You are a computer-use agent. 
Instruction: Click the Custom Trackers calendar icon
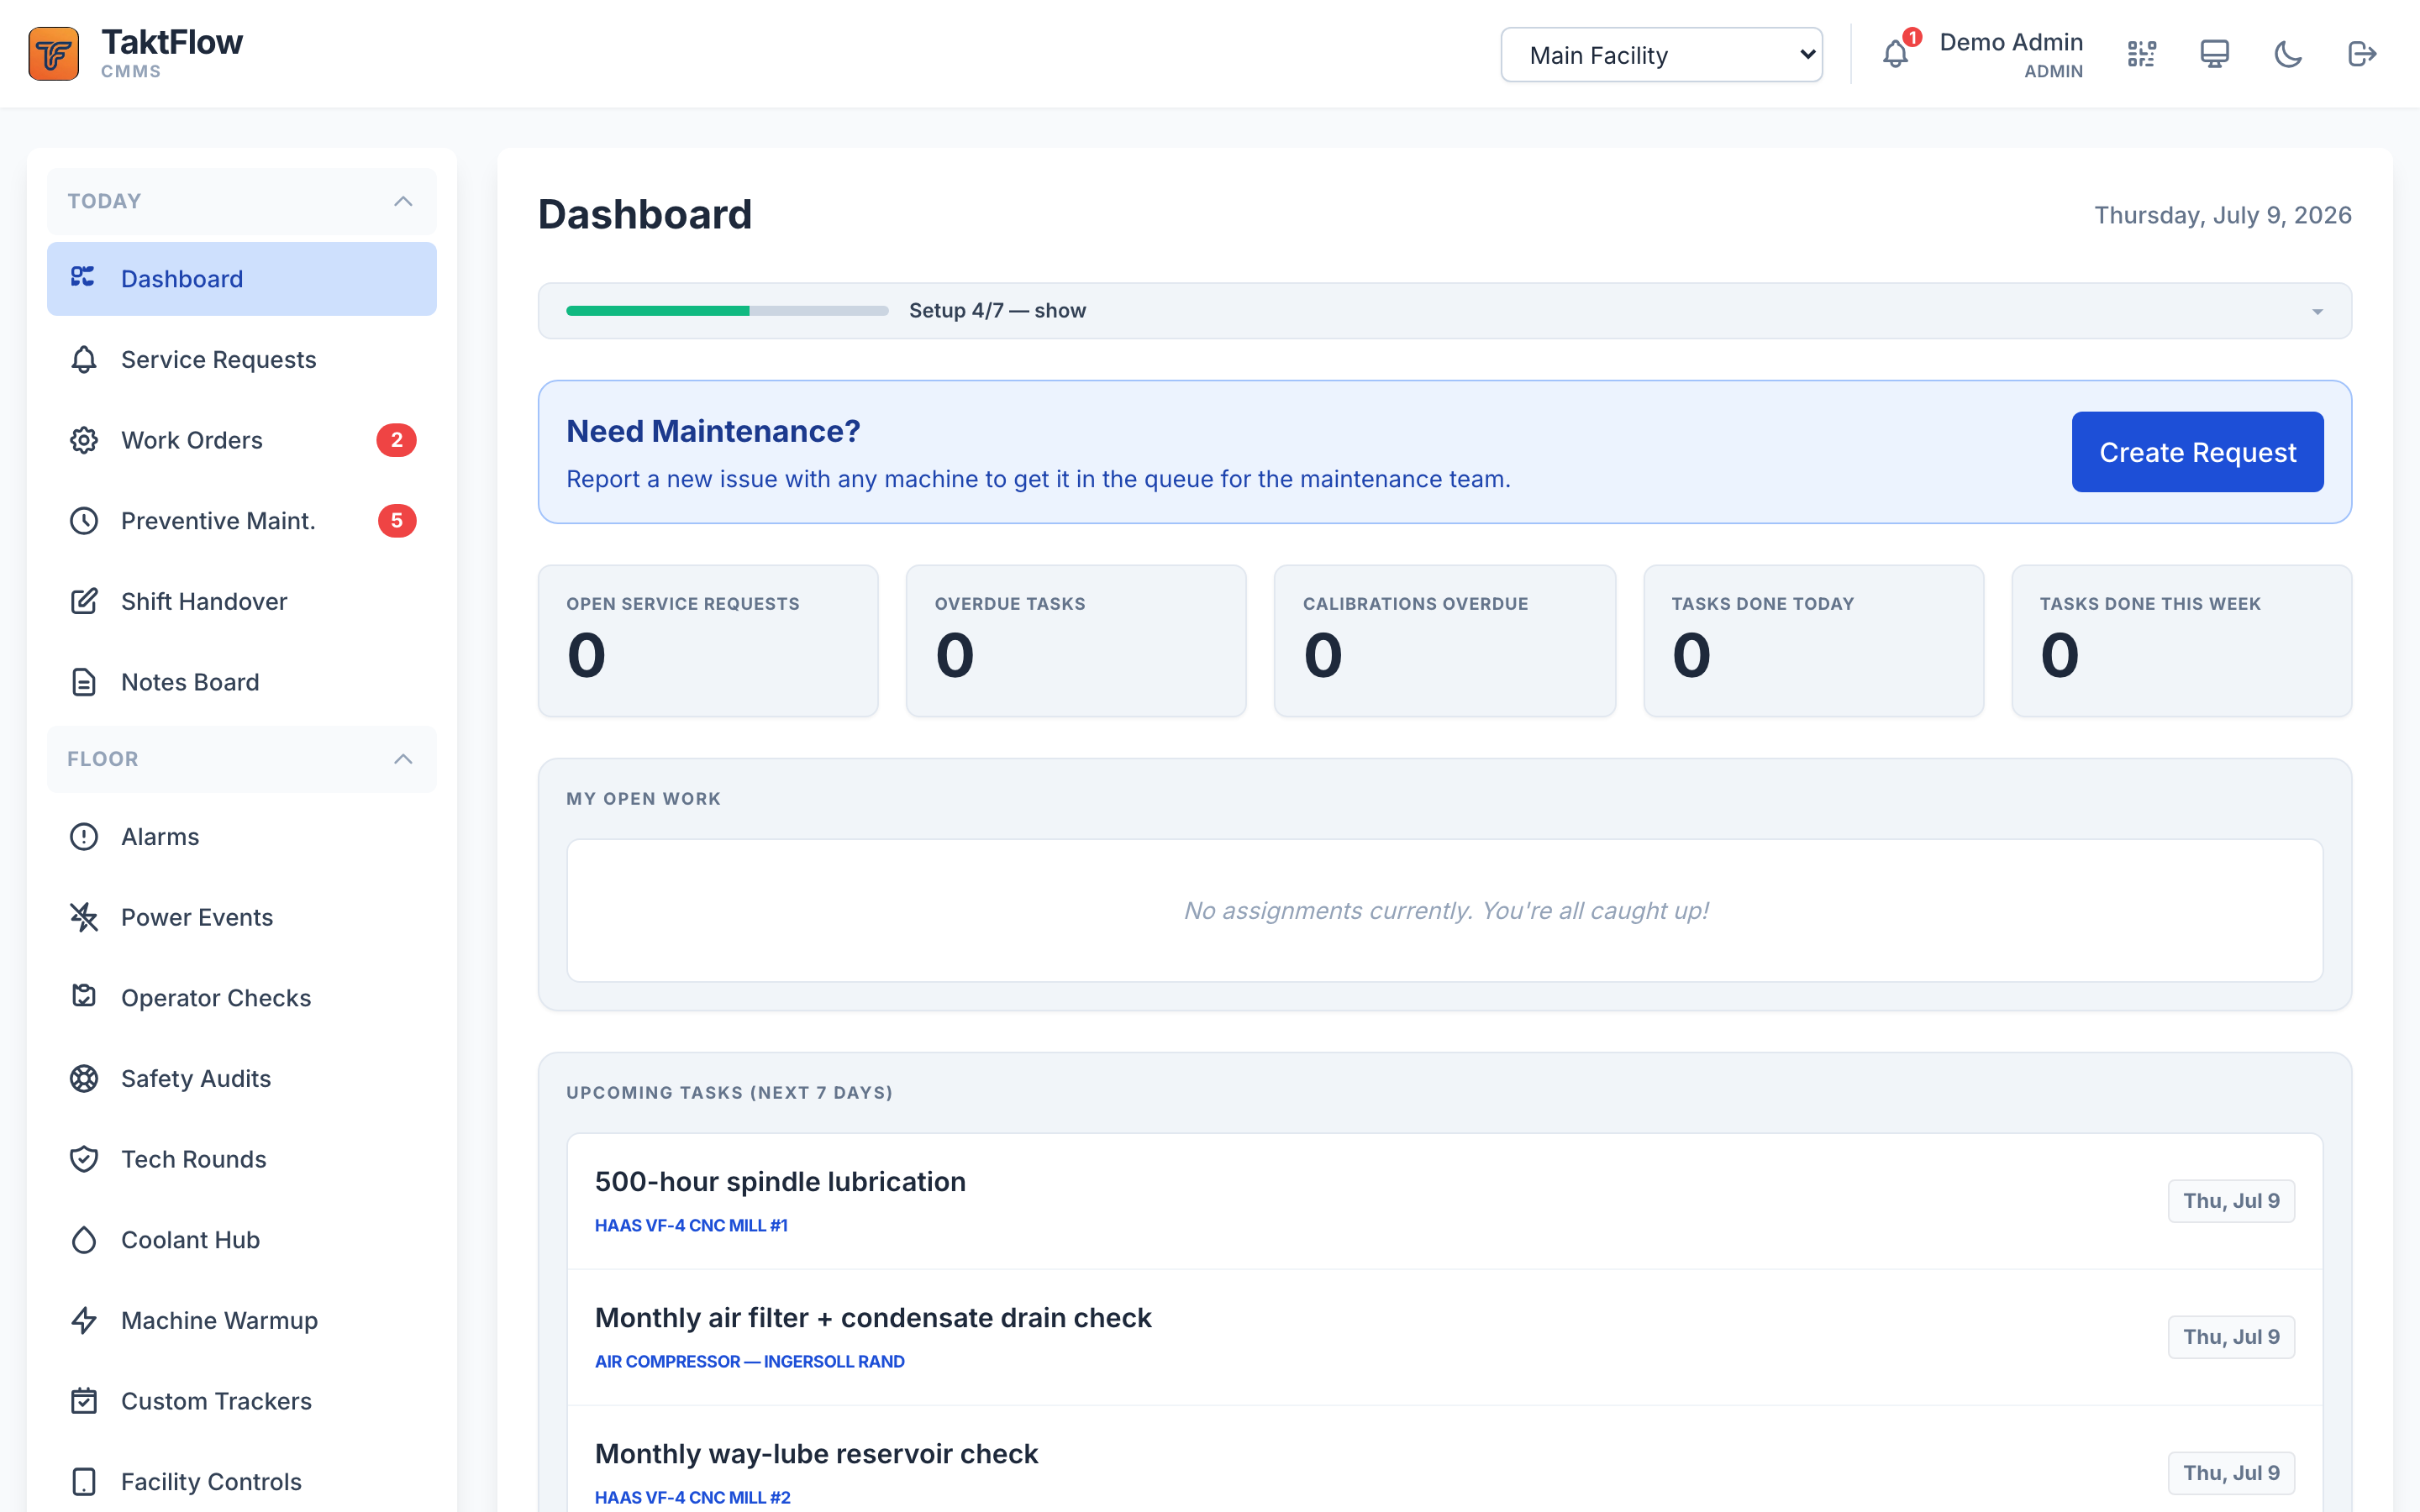coord(84,1401)
